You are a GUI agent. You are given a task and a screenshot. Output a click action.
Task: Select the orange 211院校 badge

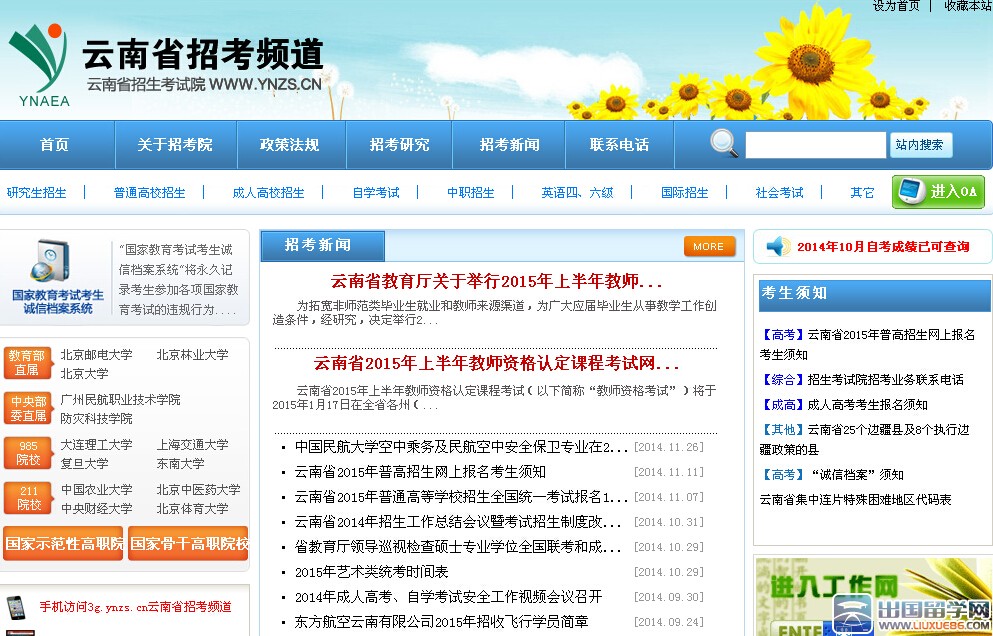27,498
